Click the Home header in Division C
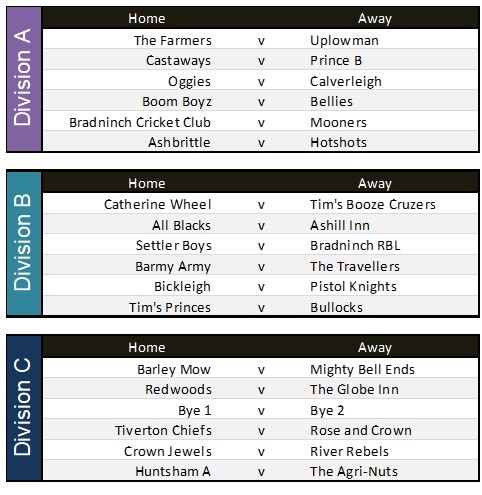Image resolution: width=482 pixels, height=495 pixels. click(x=147, y=347)
